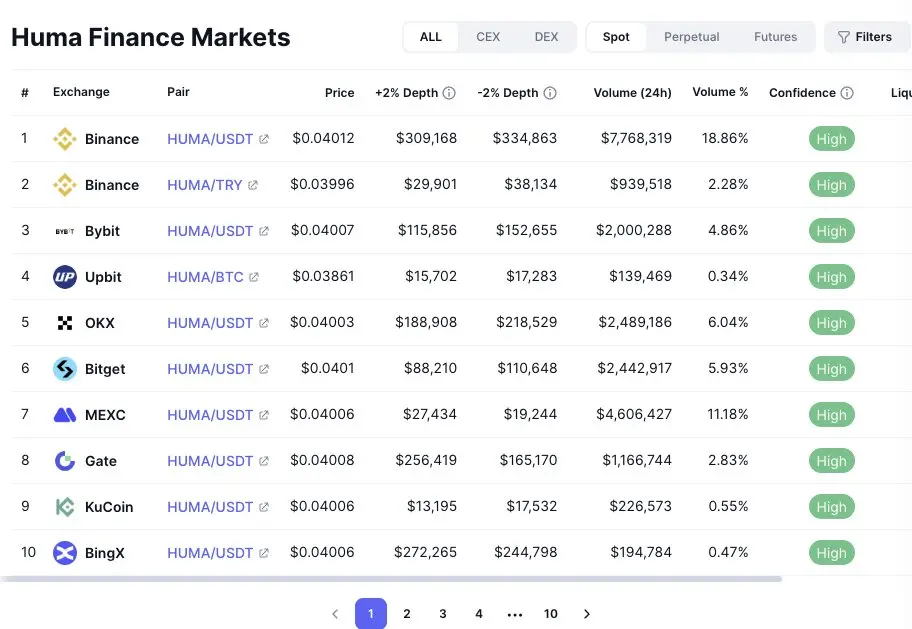Click the funnel icon in Filters button
912x629 pixels.
(843, 37)
